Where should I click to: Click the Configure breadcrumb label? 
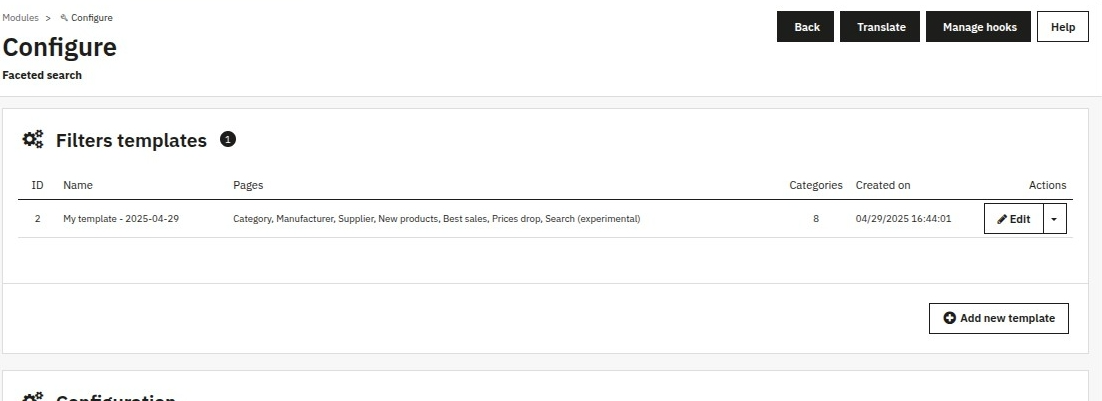tap(91, 18)
